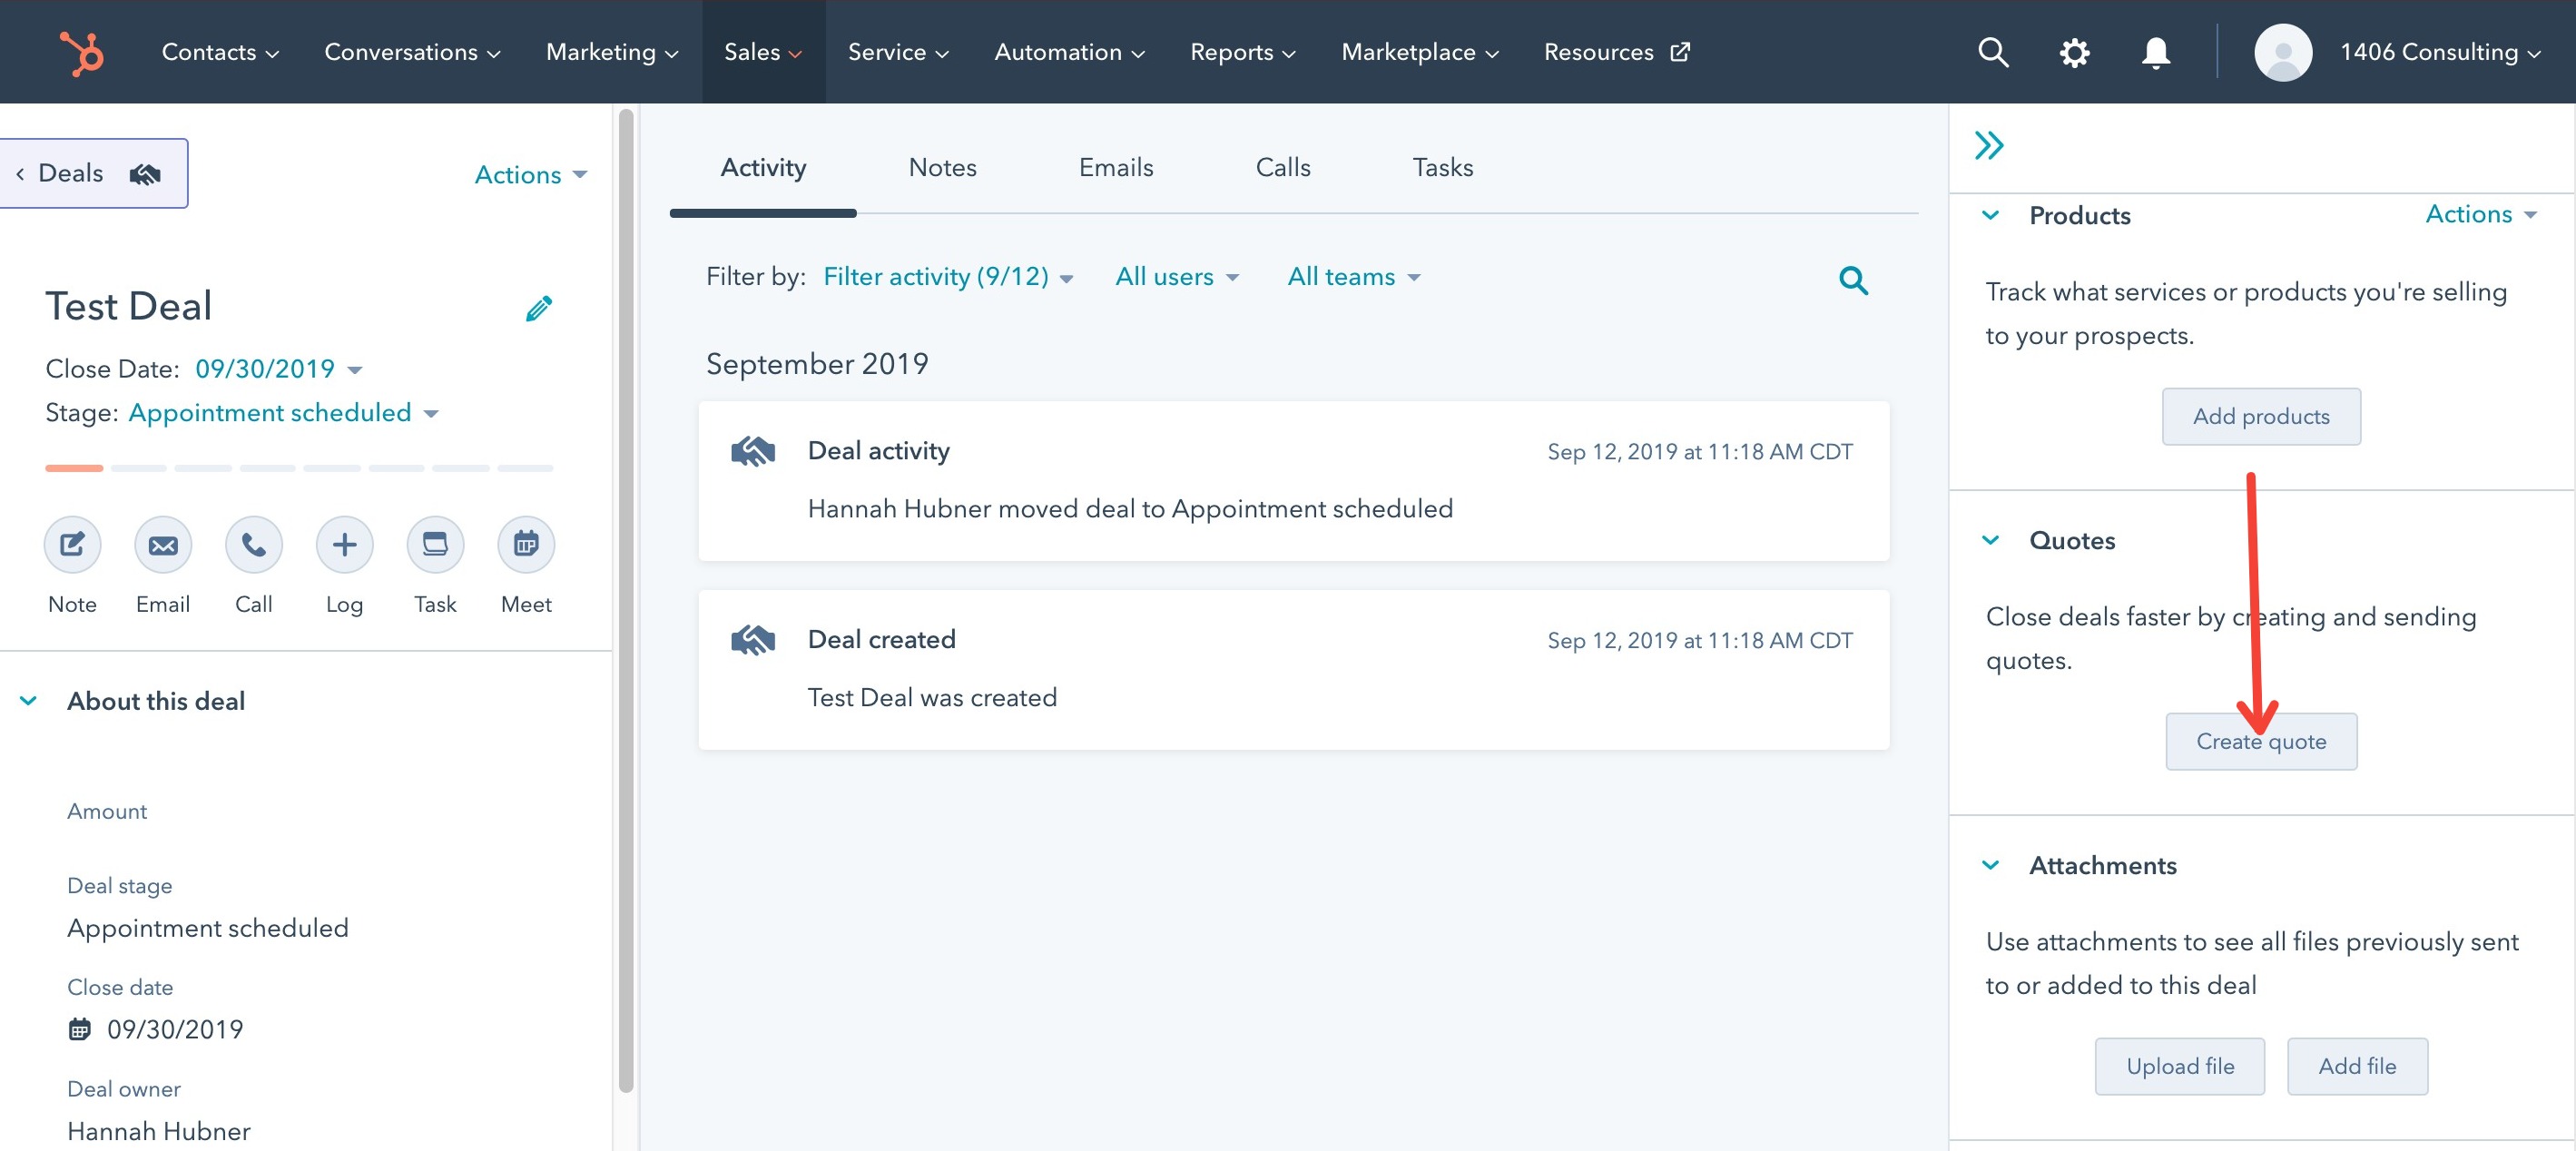2576x1151 pixels.
Task: Click Deal stage value Appointment scheduled
Action: point(207,928)
